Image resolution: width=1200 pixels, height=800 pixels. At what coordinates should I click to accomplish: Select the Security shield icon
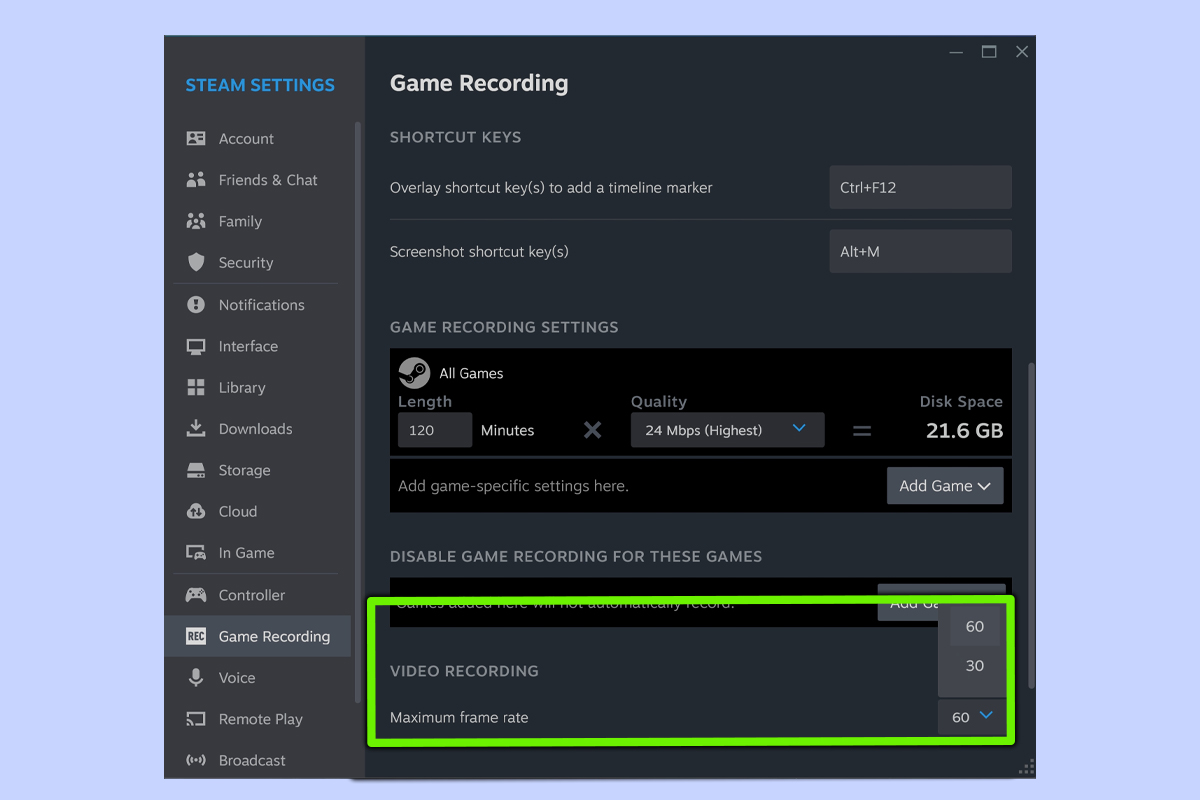pyautogui.click(x=196, y=262)
